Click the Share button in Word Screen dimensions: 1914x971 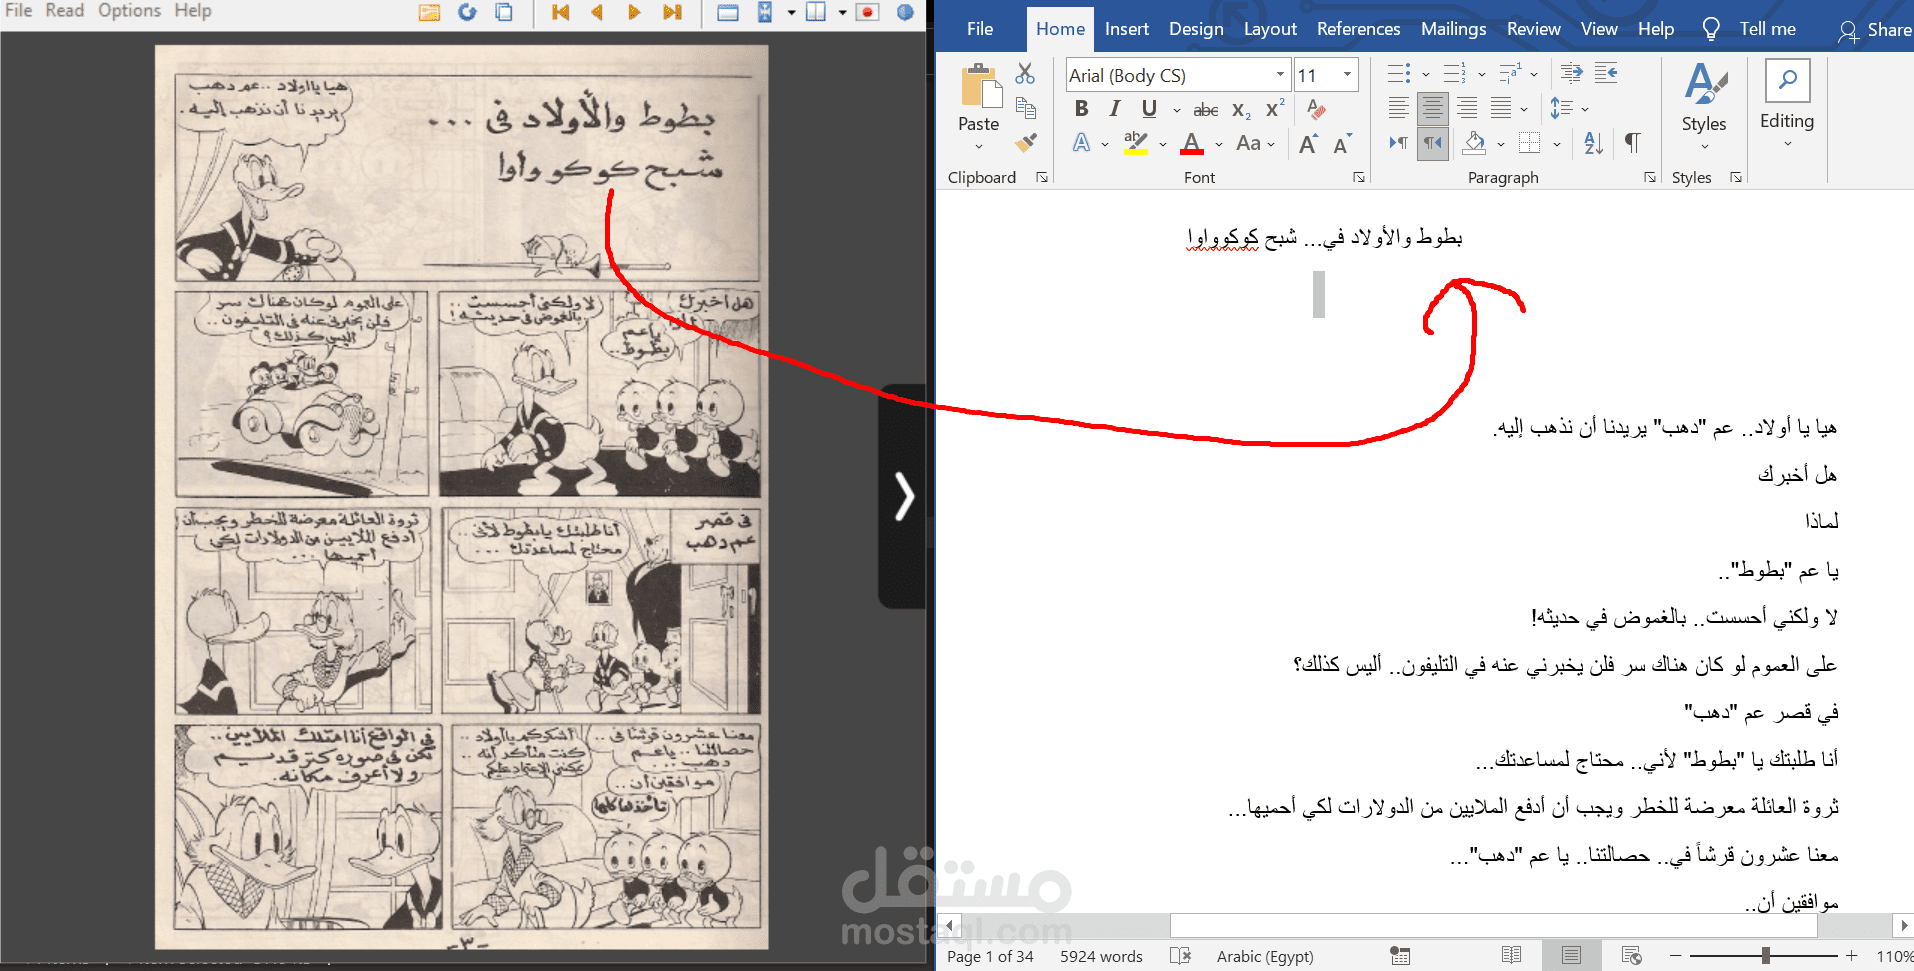1875,30
